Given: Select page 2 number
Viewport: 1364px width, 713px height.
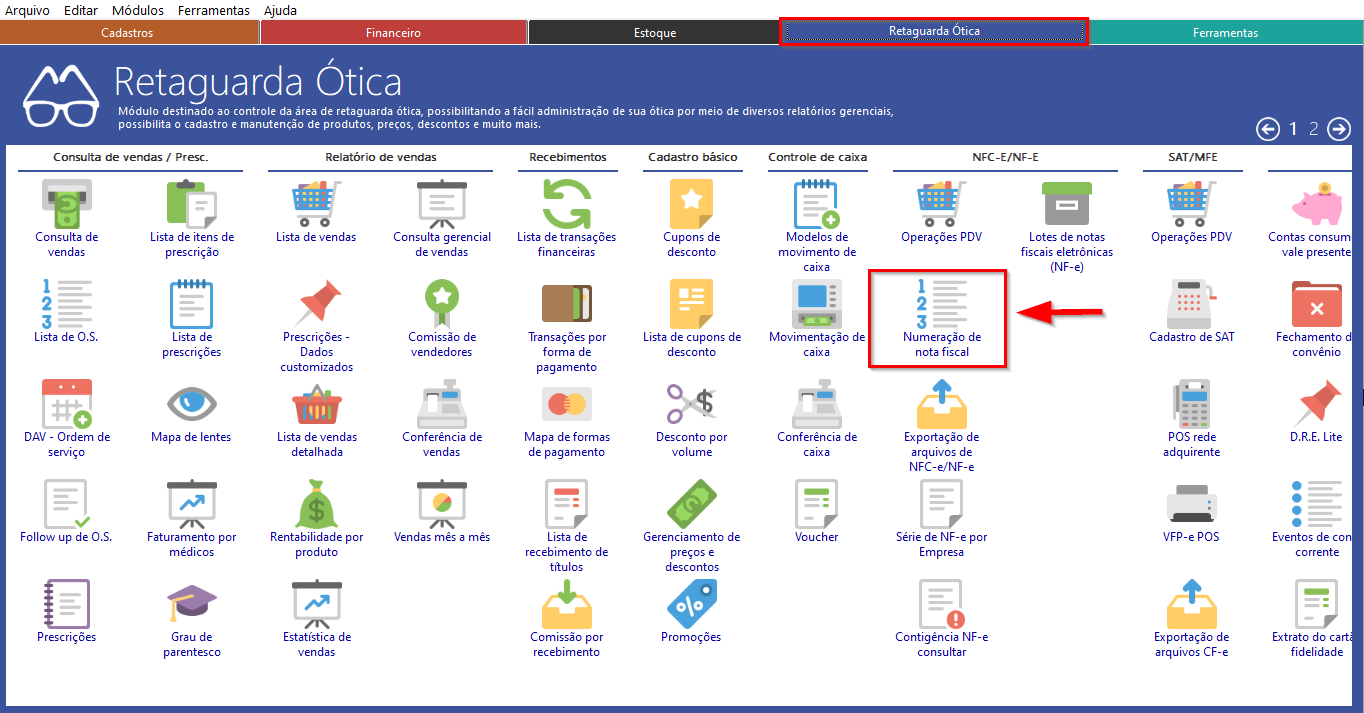Looking at the screenshot, I should coord(1314,129).
